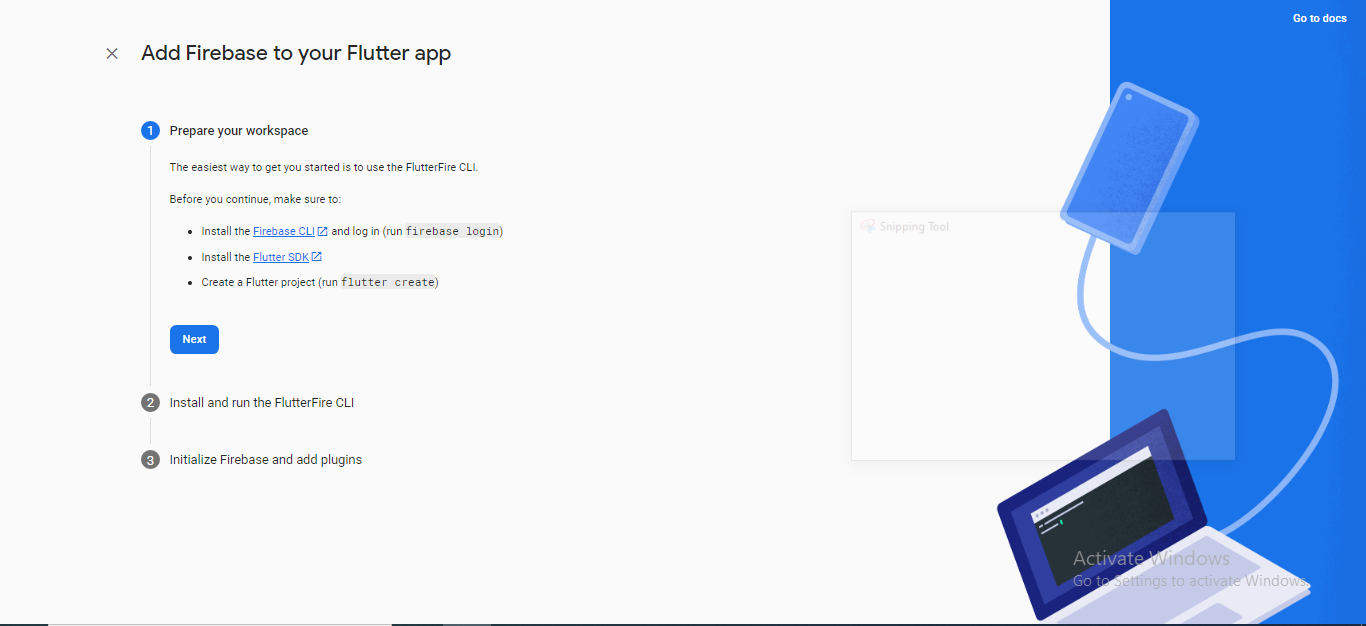1366x626 pixels.
Task: Open Initialize Firebase and add plugins step
Action: pyautogui.click(x=266, y=460)
